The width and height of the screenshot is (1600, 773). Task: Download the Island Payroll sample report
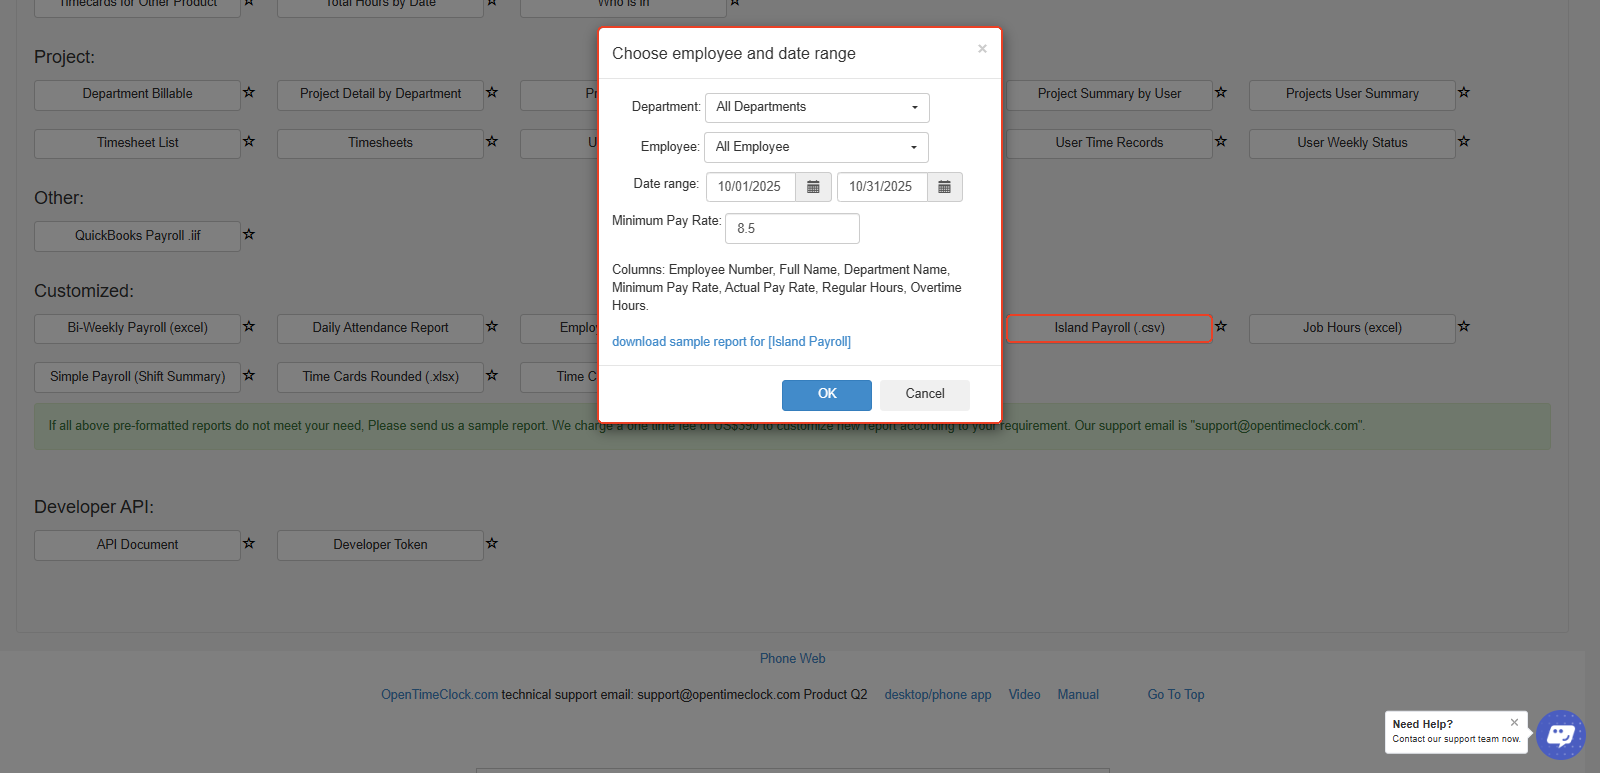(x=731, y=342)
